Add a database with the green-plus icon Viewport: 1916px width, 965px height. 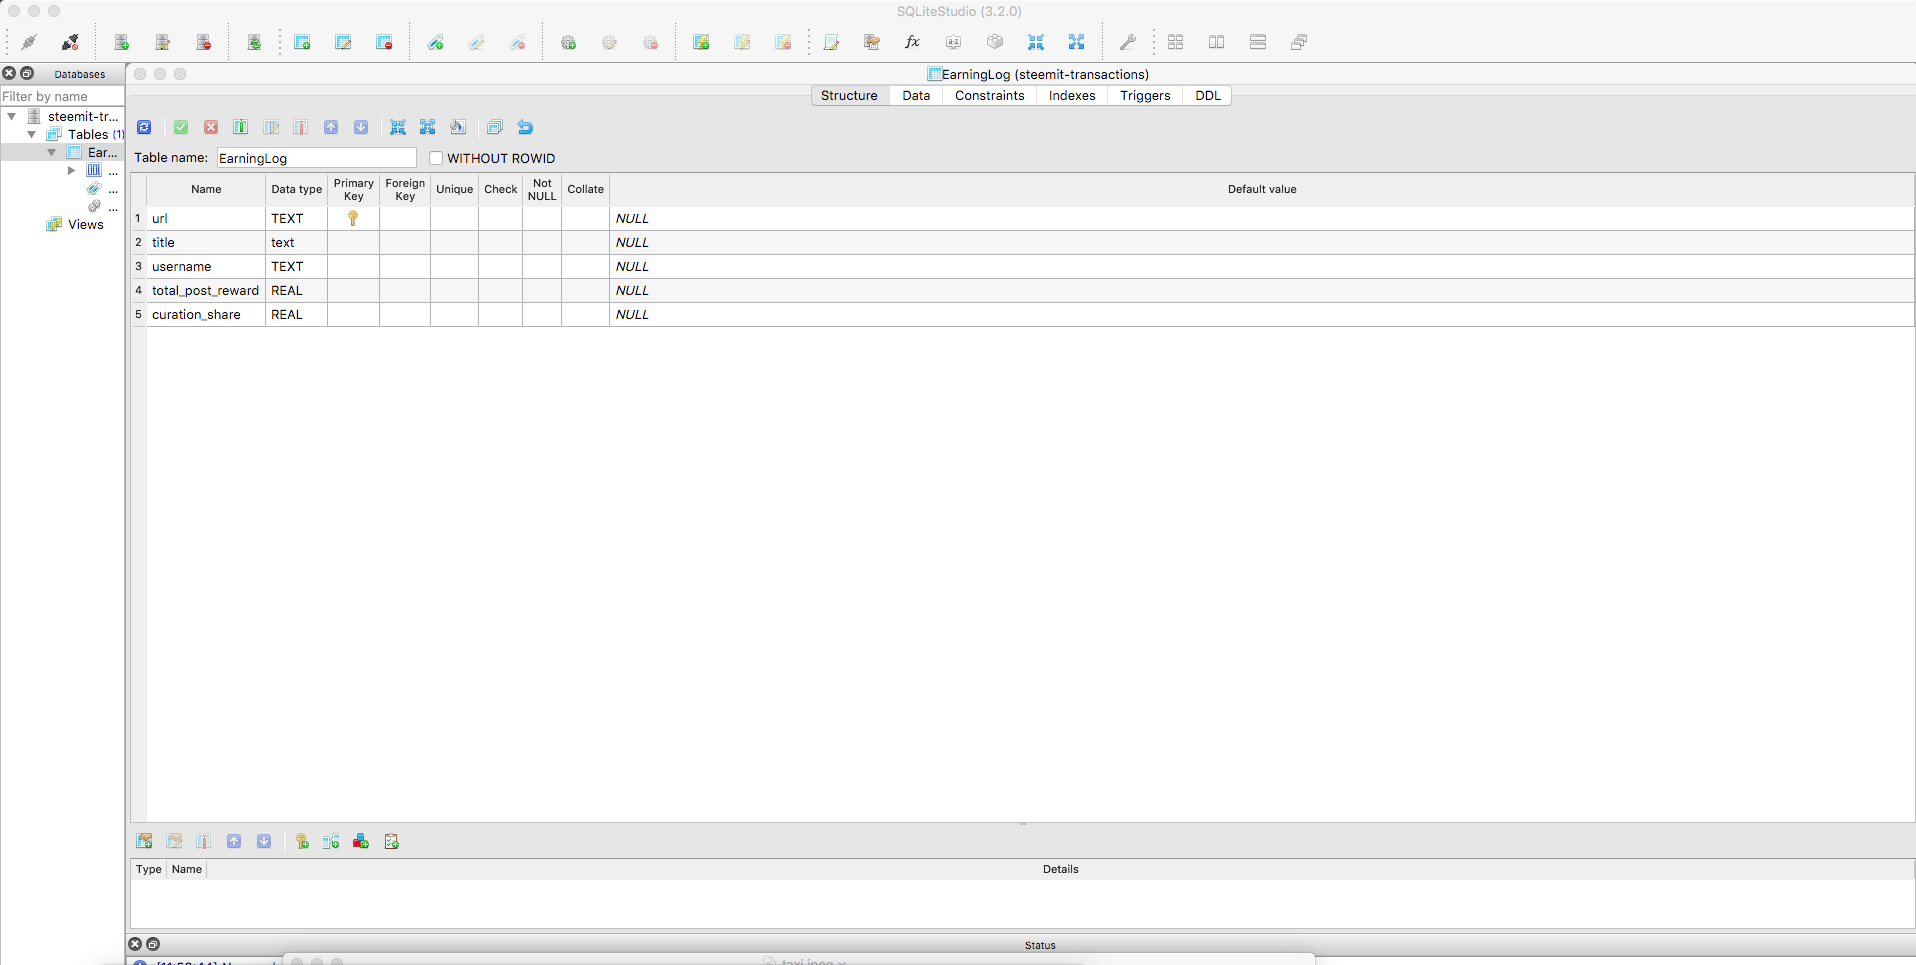[x=122, y=42]
